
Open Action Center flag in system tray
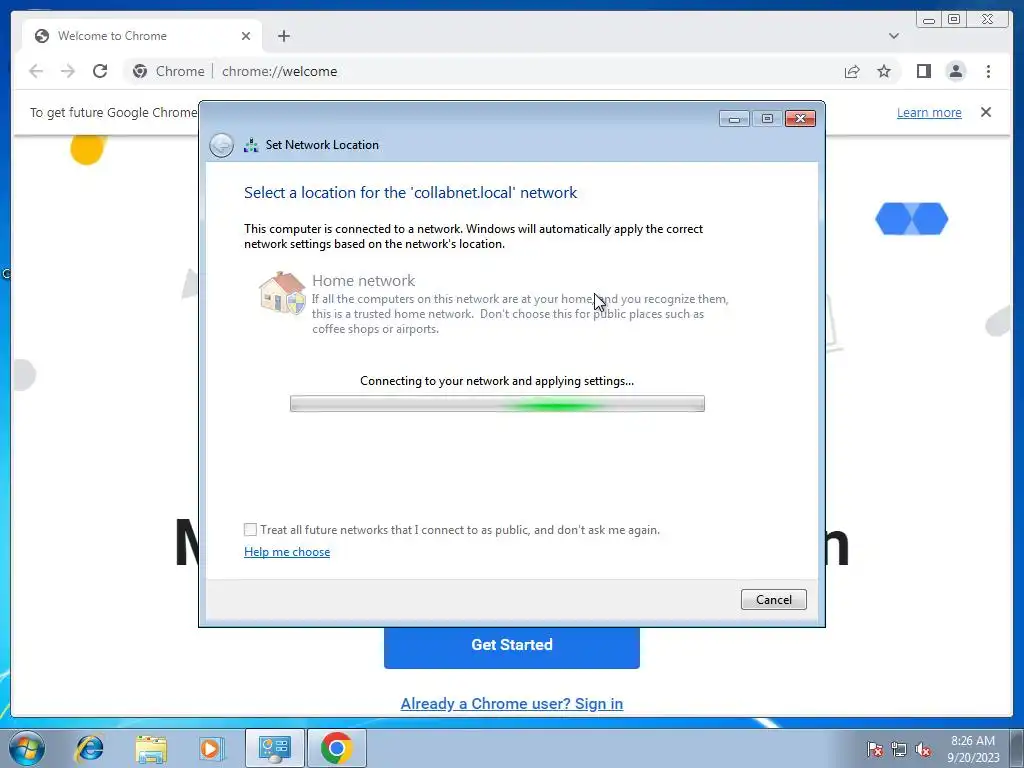(875, 749)
